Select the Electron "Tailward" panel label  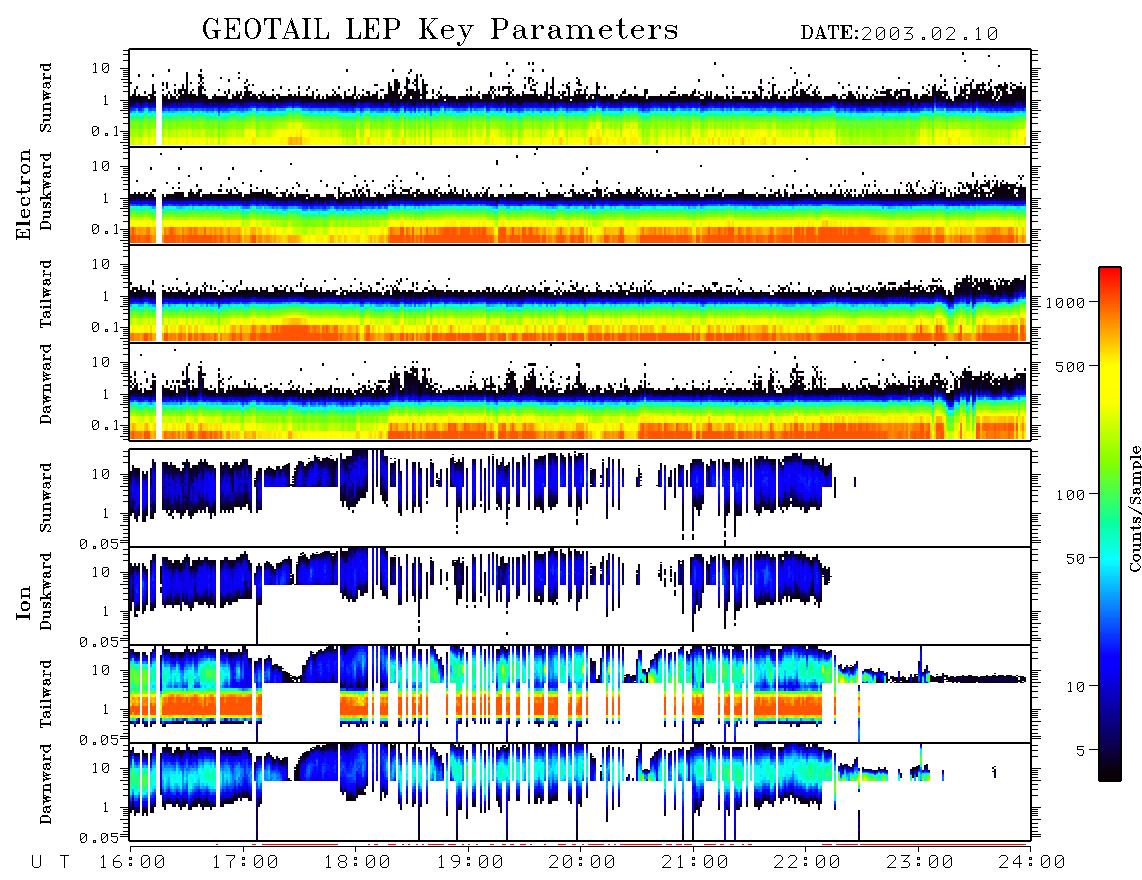[x=46, y=294]
